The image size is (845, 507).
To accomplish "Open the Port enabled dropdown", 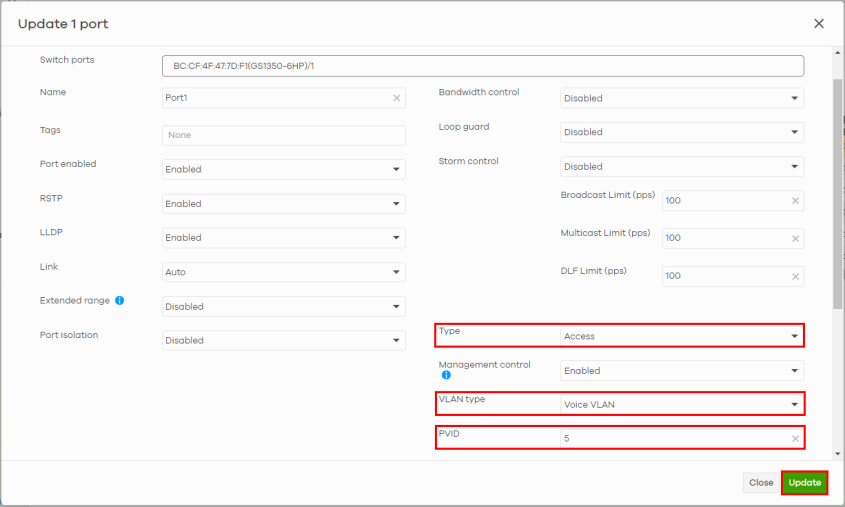I will tap(284, 170).
